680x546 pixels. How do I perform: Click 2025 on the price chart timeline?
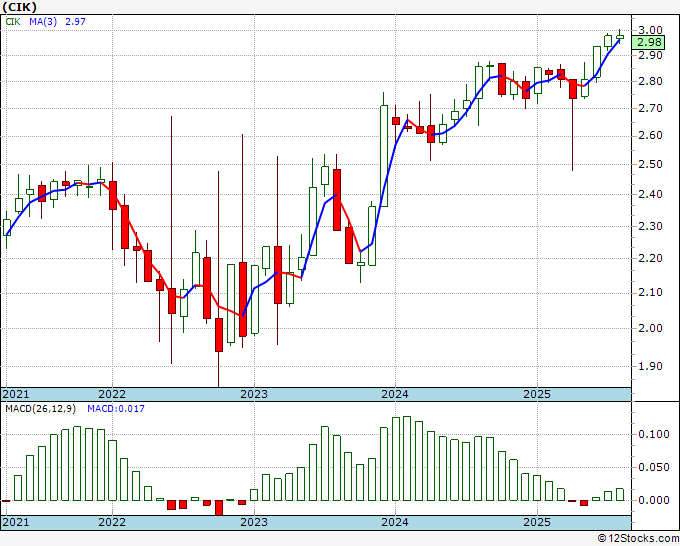tap(537, 394)
